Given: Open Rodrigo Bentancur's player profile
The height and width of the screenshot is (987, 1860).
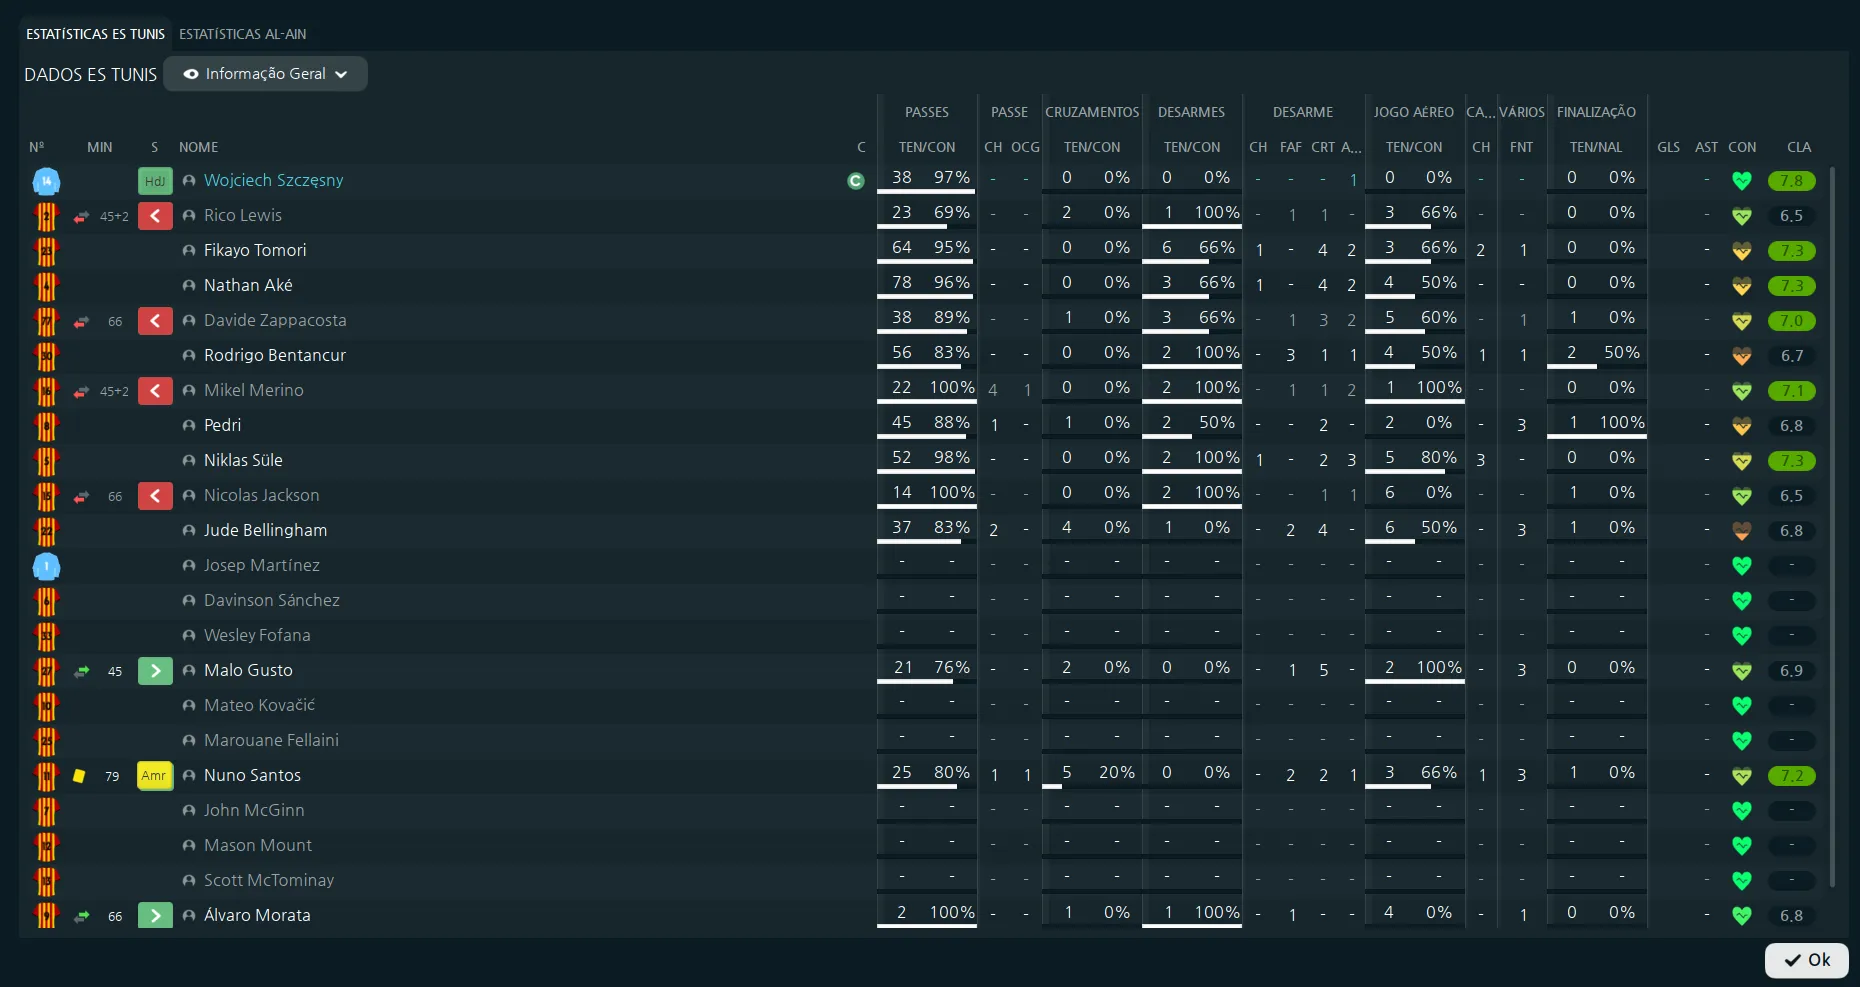Looking at the screenshot, I should [275, 356].
